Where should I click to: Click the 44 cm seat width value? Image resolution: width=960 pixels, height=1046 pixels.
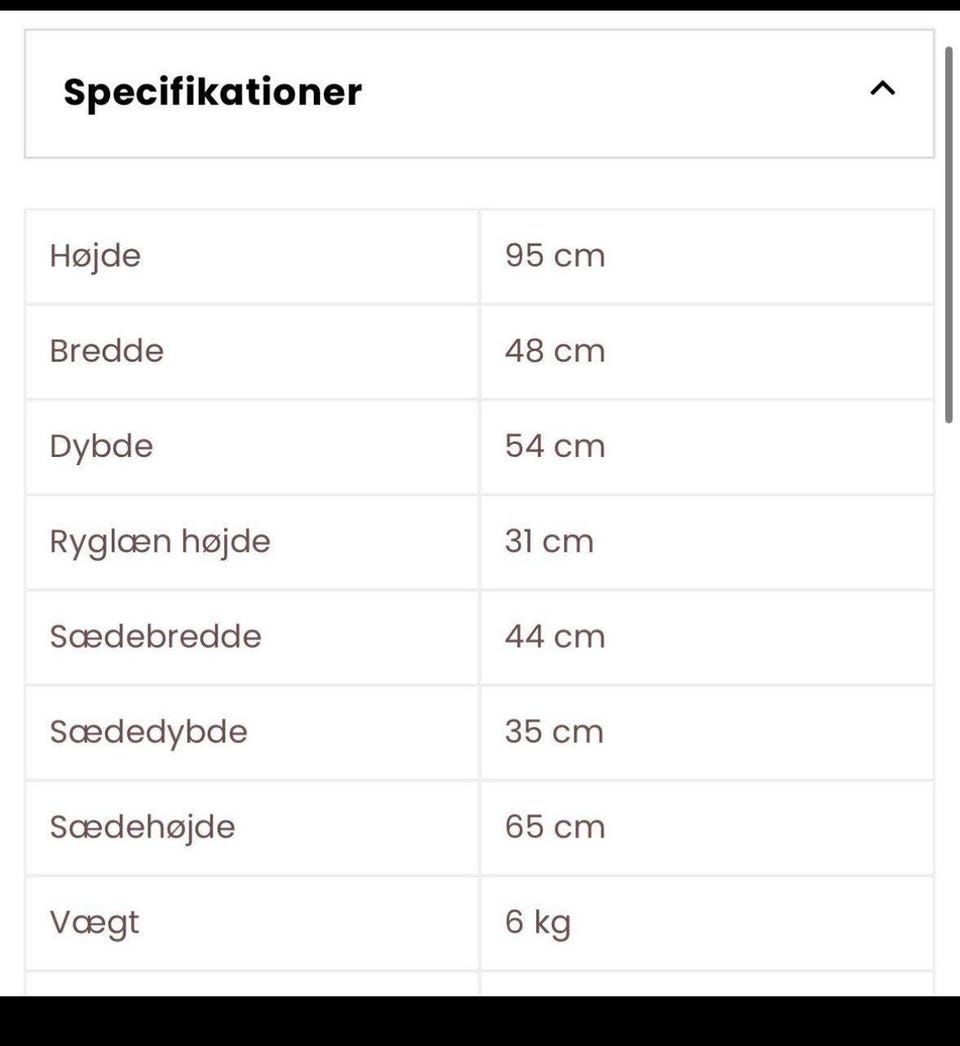pyautogui.click(x=555, y=636)
